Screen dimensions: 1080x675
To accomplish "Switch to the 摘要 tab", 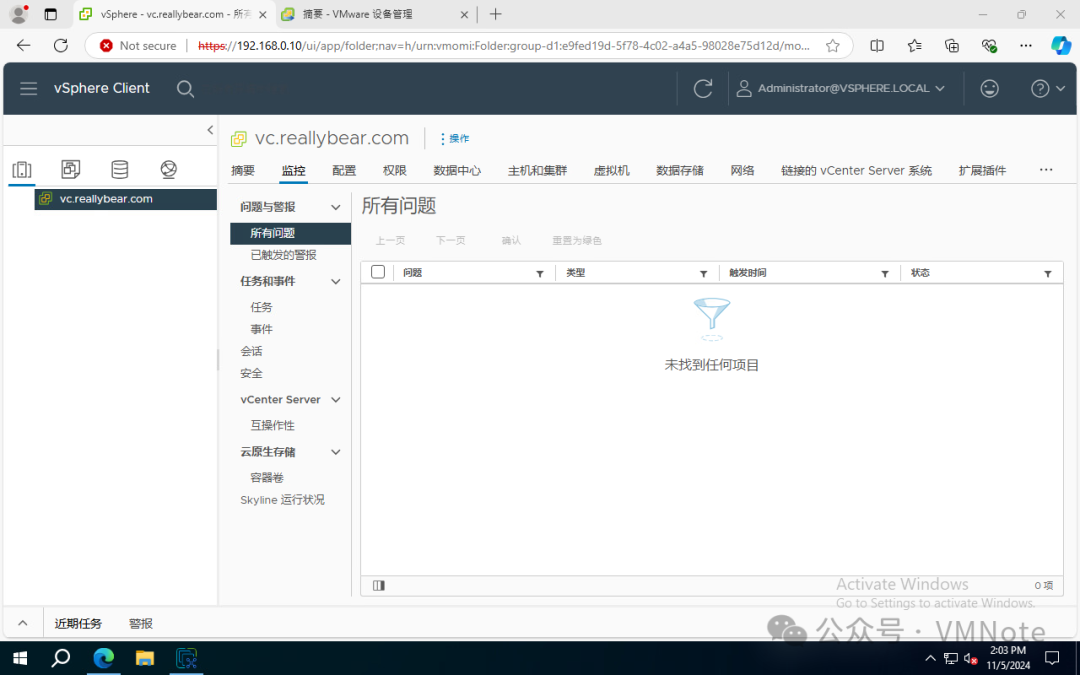I will (x=242, y=170).
